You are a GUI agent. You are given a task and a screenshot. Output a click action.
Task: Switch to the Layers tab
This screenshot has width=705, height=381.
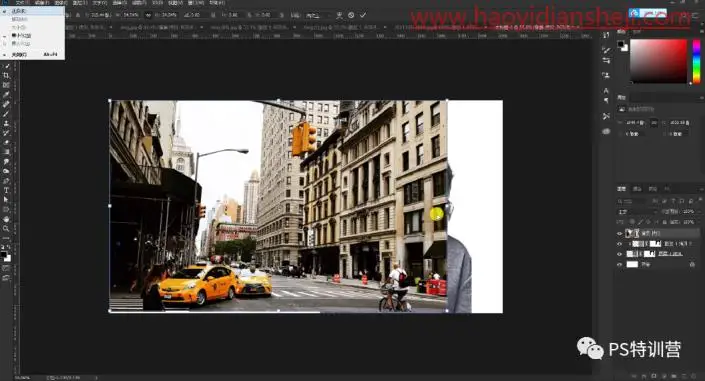point(621,189)
